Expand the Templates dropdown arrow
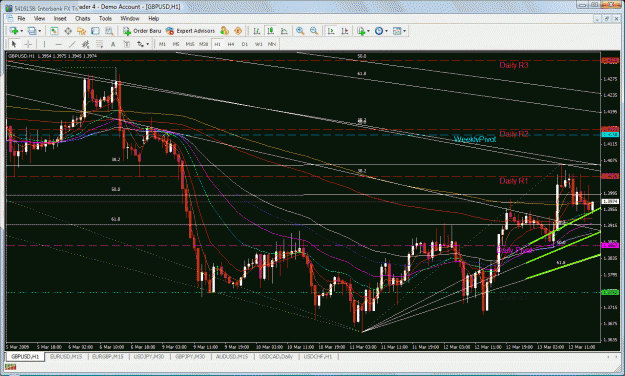The width and height of the screenshot is (625, 376). [x=405, y=31]
